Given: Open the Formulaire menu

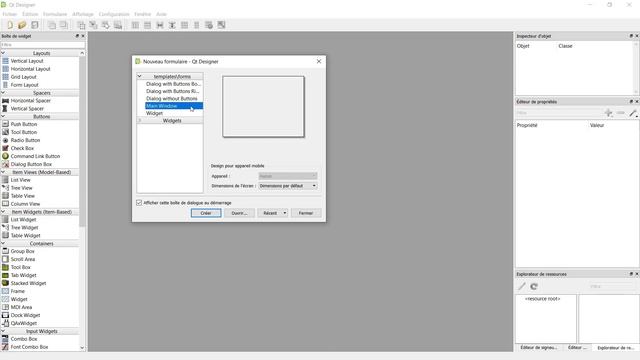Looking at the screenshot, I should (55, 14).
